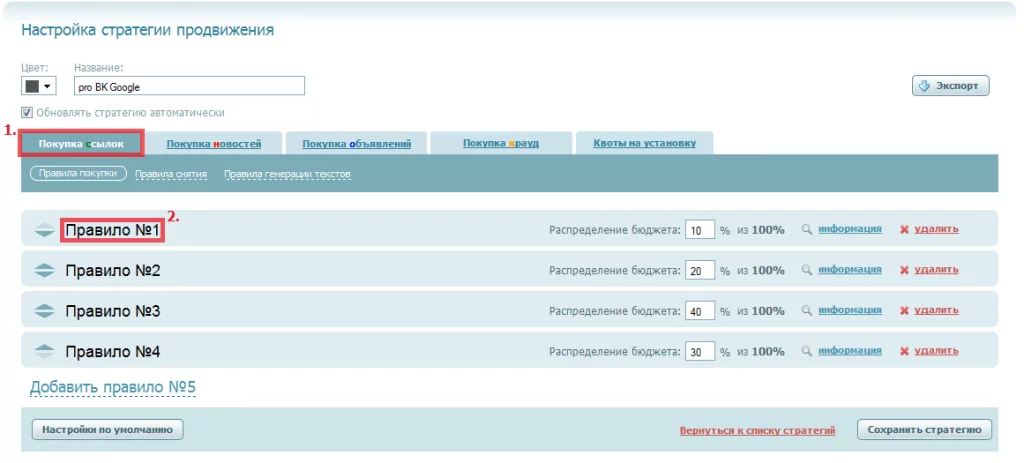Select the Правила покупки sub-tab
1024x463 pixels.
click(78, 174)
